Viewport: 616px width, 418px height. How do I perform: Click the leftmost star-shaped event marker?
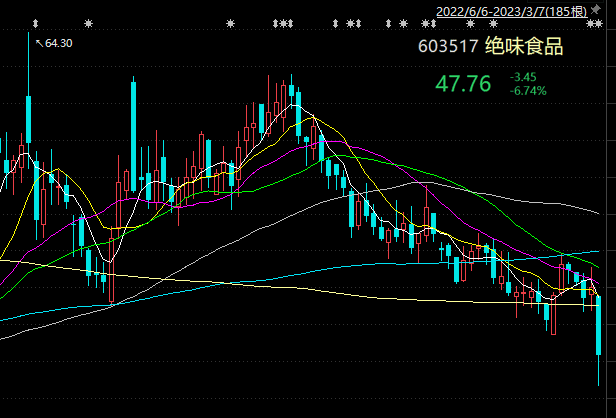(x=88, y=24)
